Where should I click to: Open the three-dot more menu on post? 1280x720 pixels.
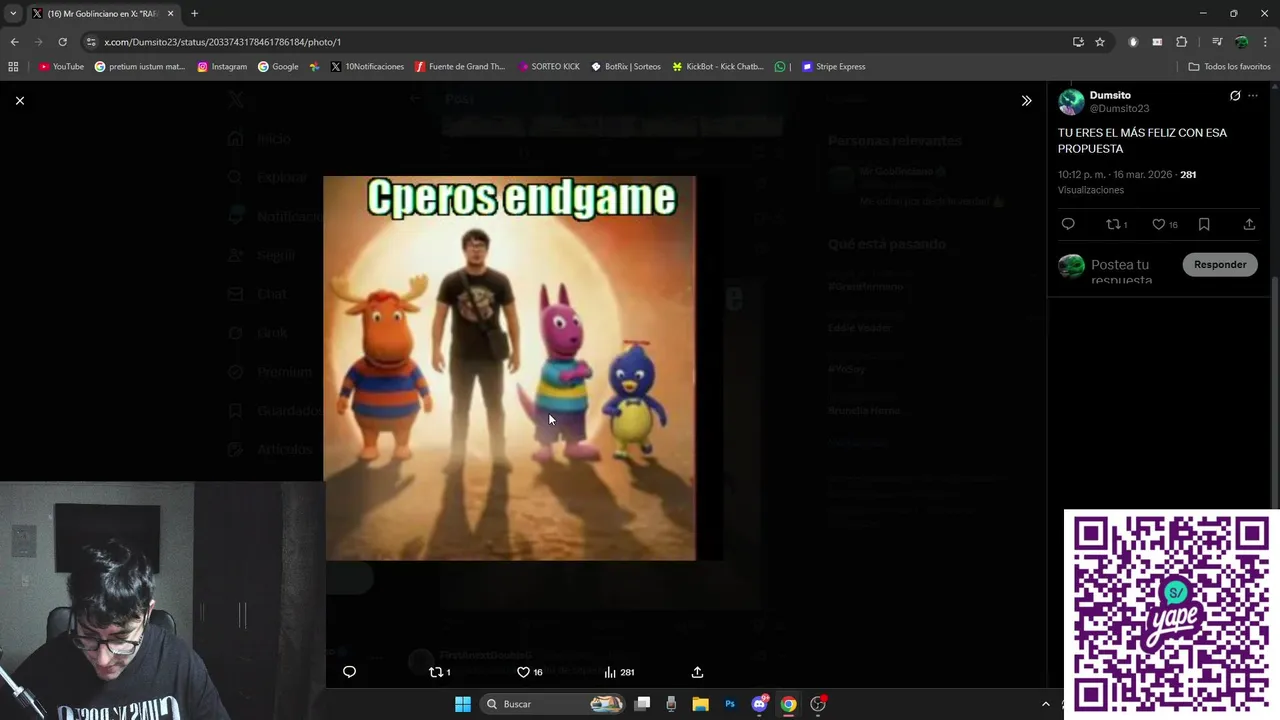click(1253, 96)
